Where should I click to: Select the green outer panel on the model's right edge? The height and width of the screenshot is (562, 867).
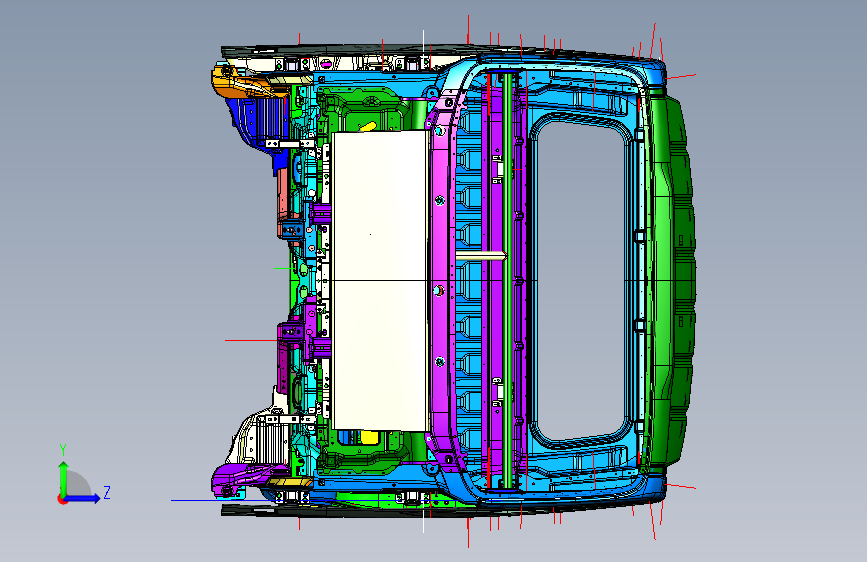tap(672, 280)
